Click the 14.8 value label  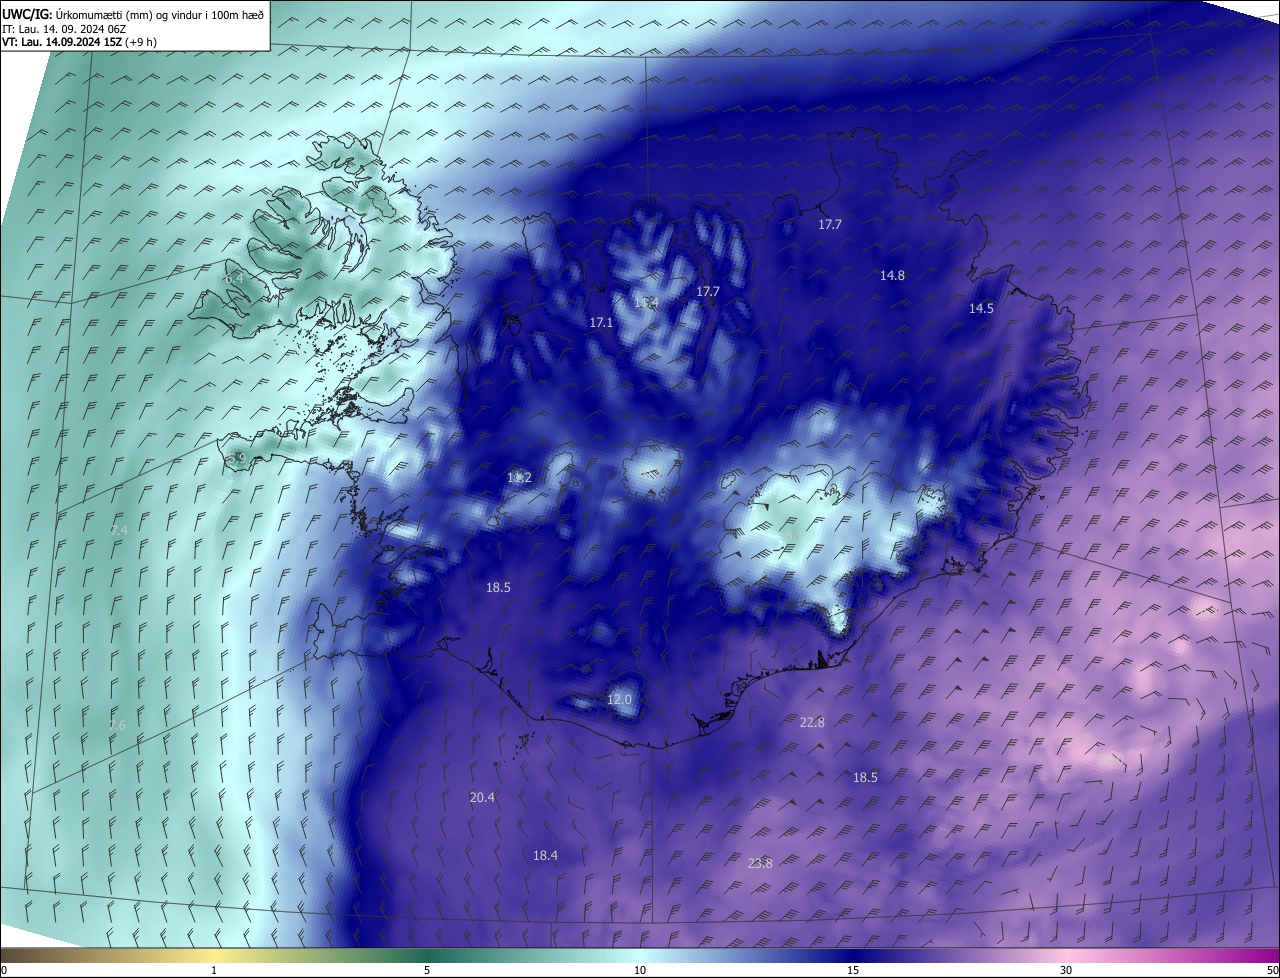[892, 275]
